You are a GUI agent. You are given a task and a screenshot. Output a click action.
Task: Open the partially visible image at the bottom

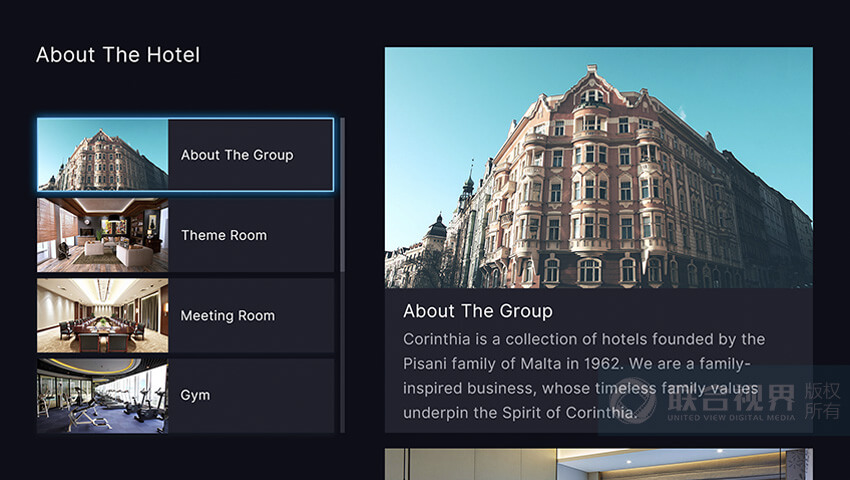point(598,464)
